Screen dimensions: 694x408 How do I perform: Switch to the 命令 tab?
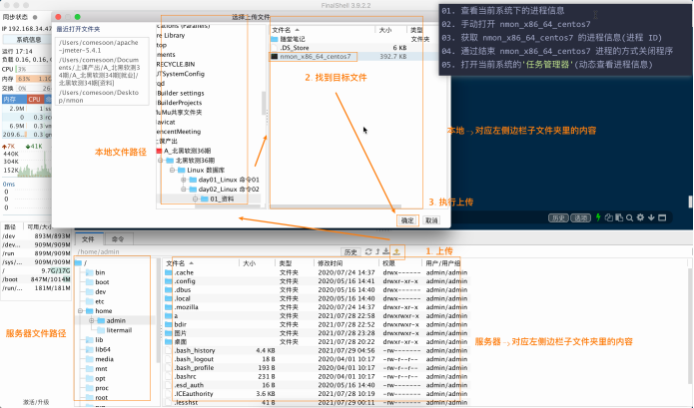click(118, 239)
